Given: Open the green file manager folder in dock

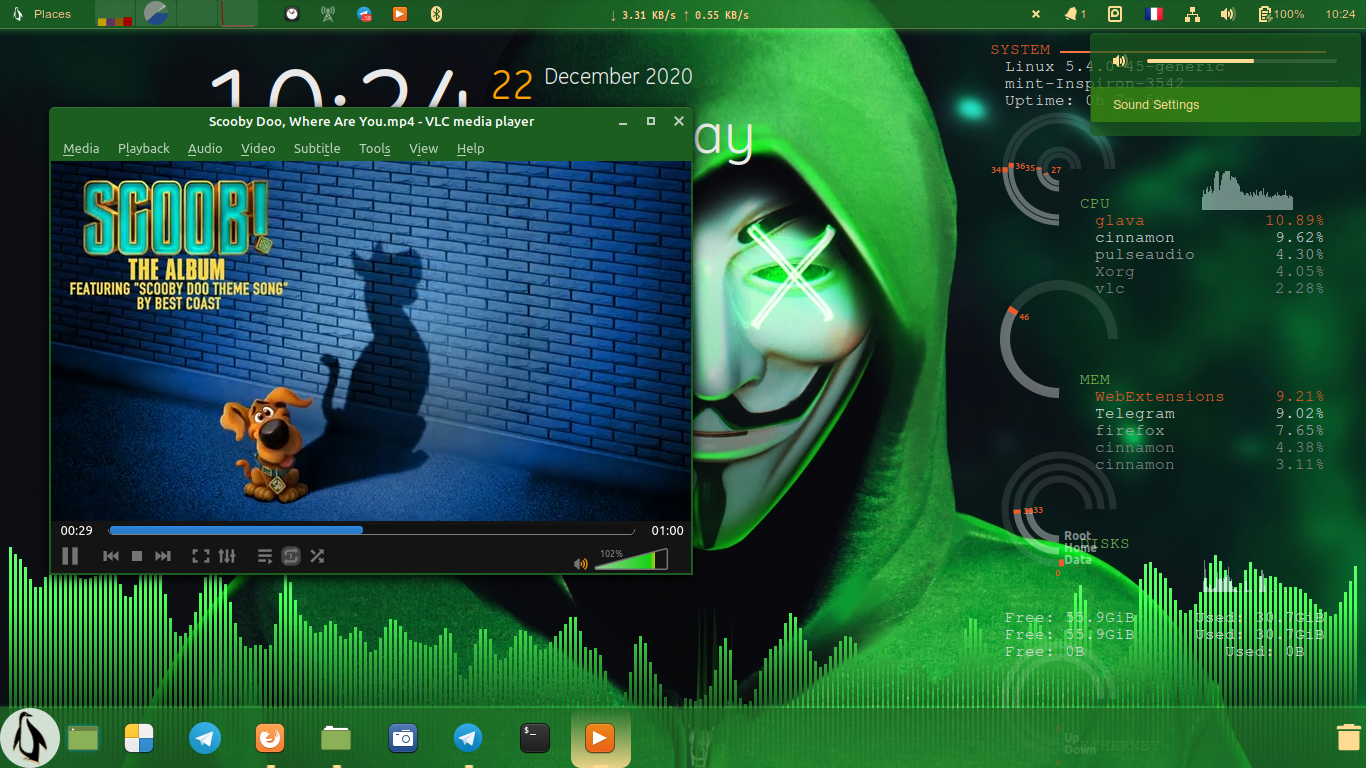Looking at the screenshot, I should tap(336, 738).
